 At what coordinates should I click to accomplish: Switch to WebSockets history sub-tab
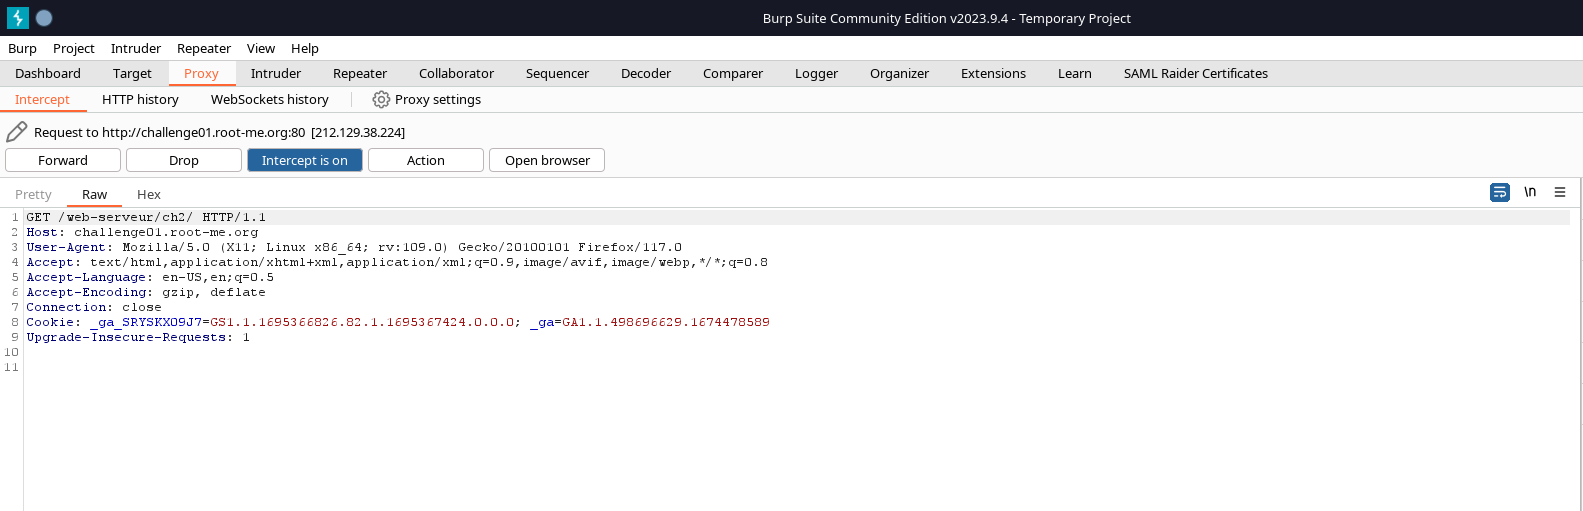click(x=270, y=99)
